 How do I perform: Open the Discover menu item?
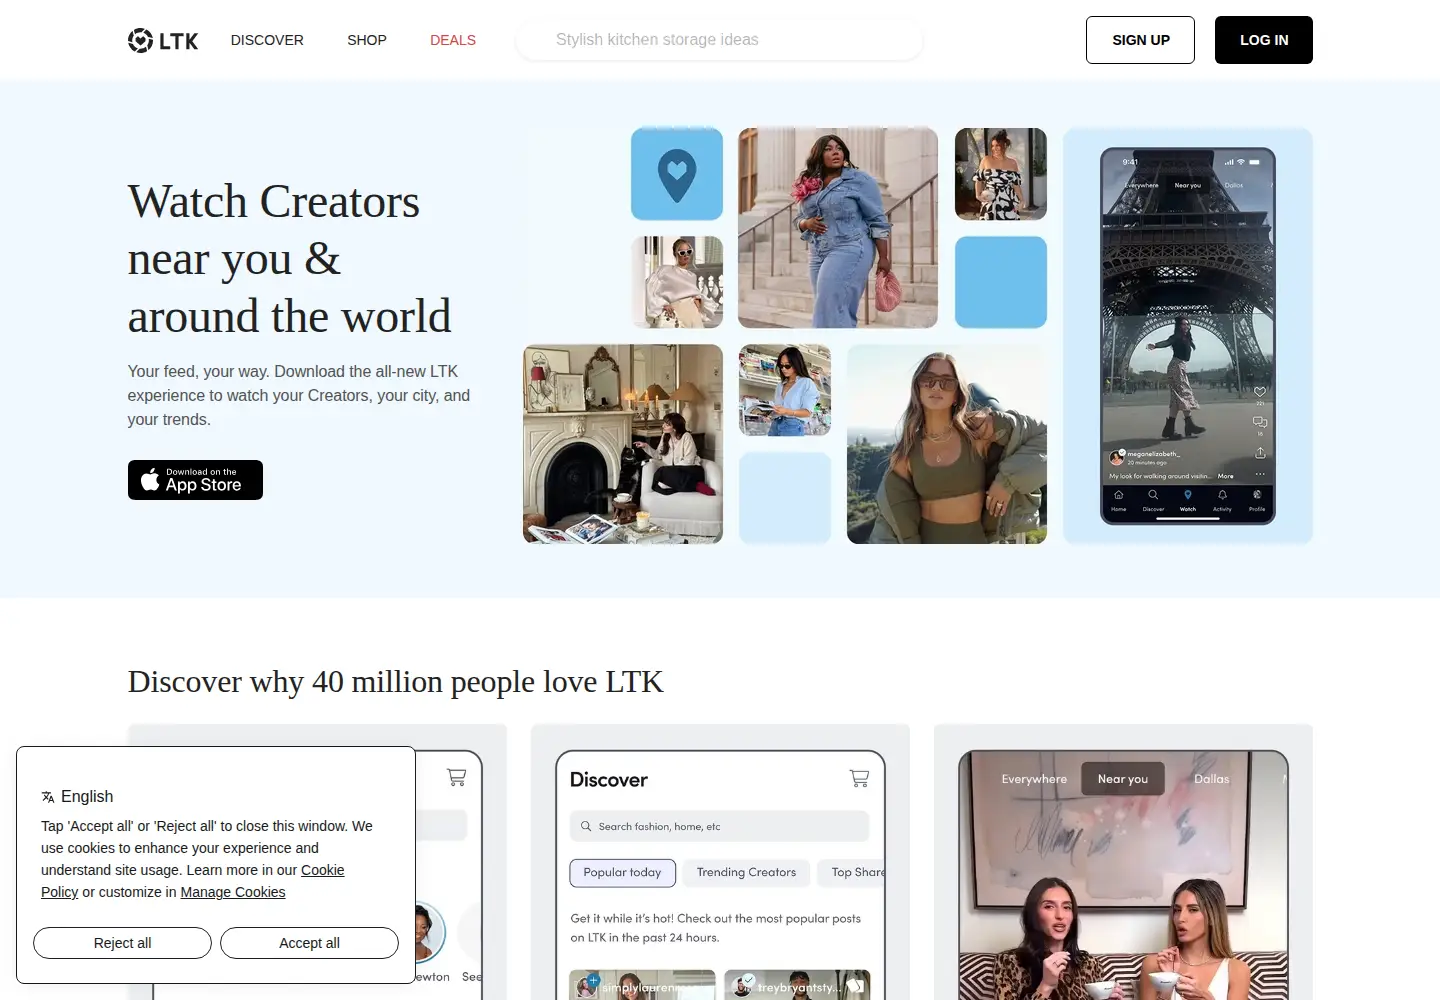click(267, 40)
